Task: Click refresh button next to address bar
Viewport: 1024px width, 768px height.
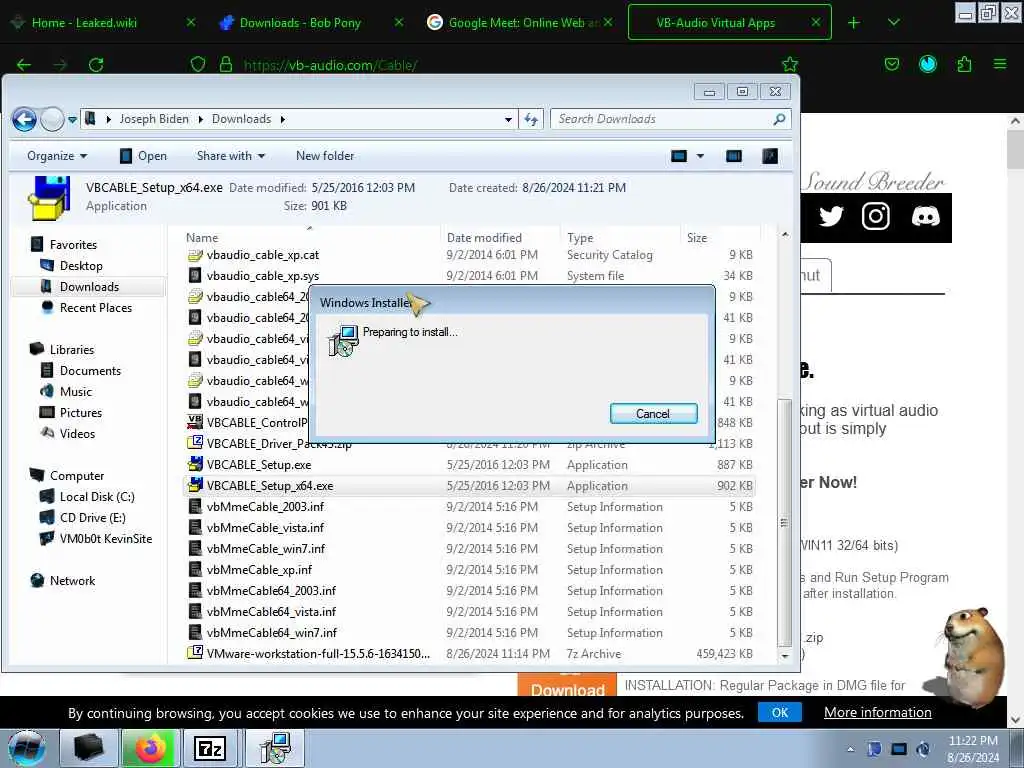Action: tap(531, 120)
